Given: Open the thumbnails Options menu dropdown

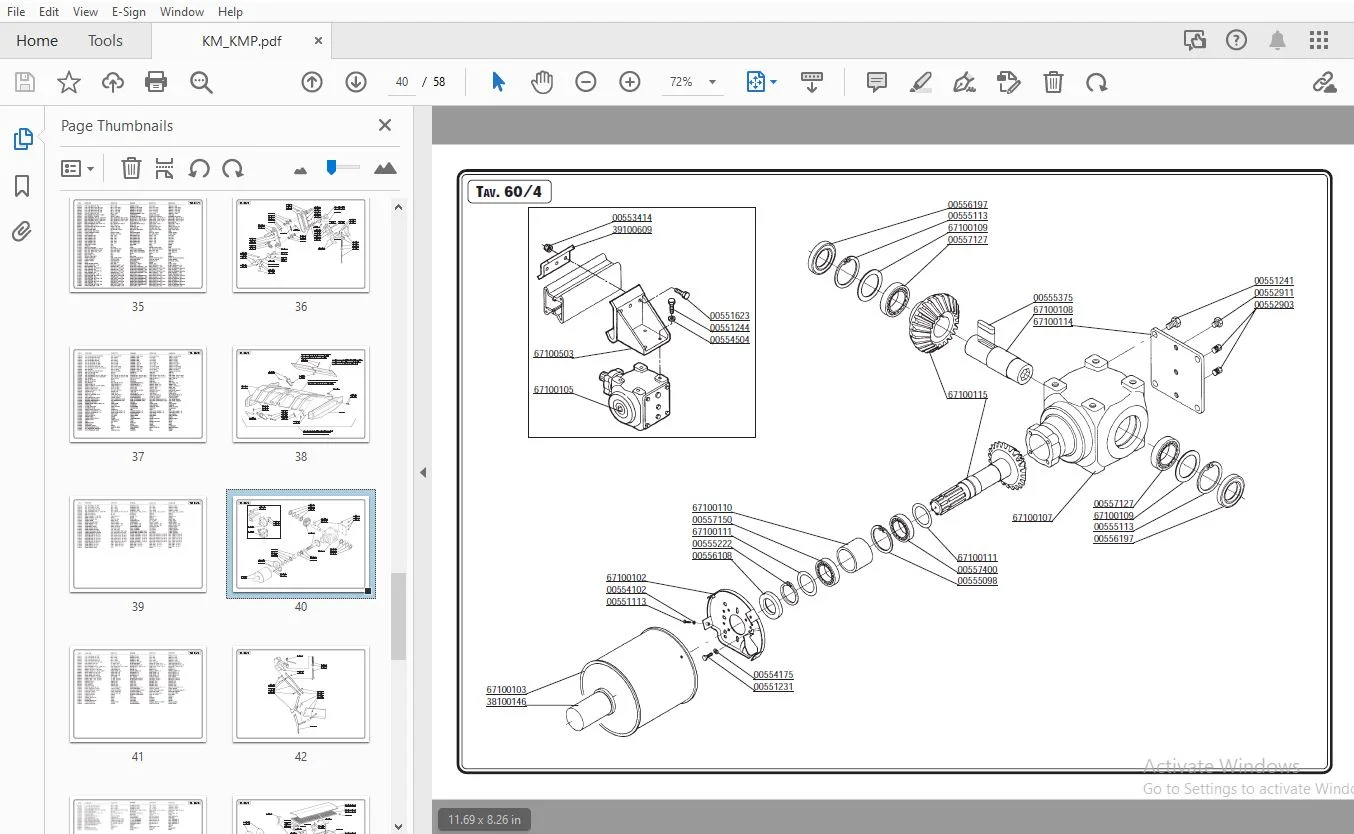Looking at the screenshot, I should coord(77,168).
